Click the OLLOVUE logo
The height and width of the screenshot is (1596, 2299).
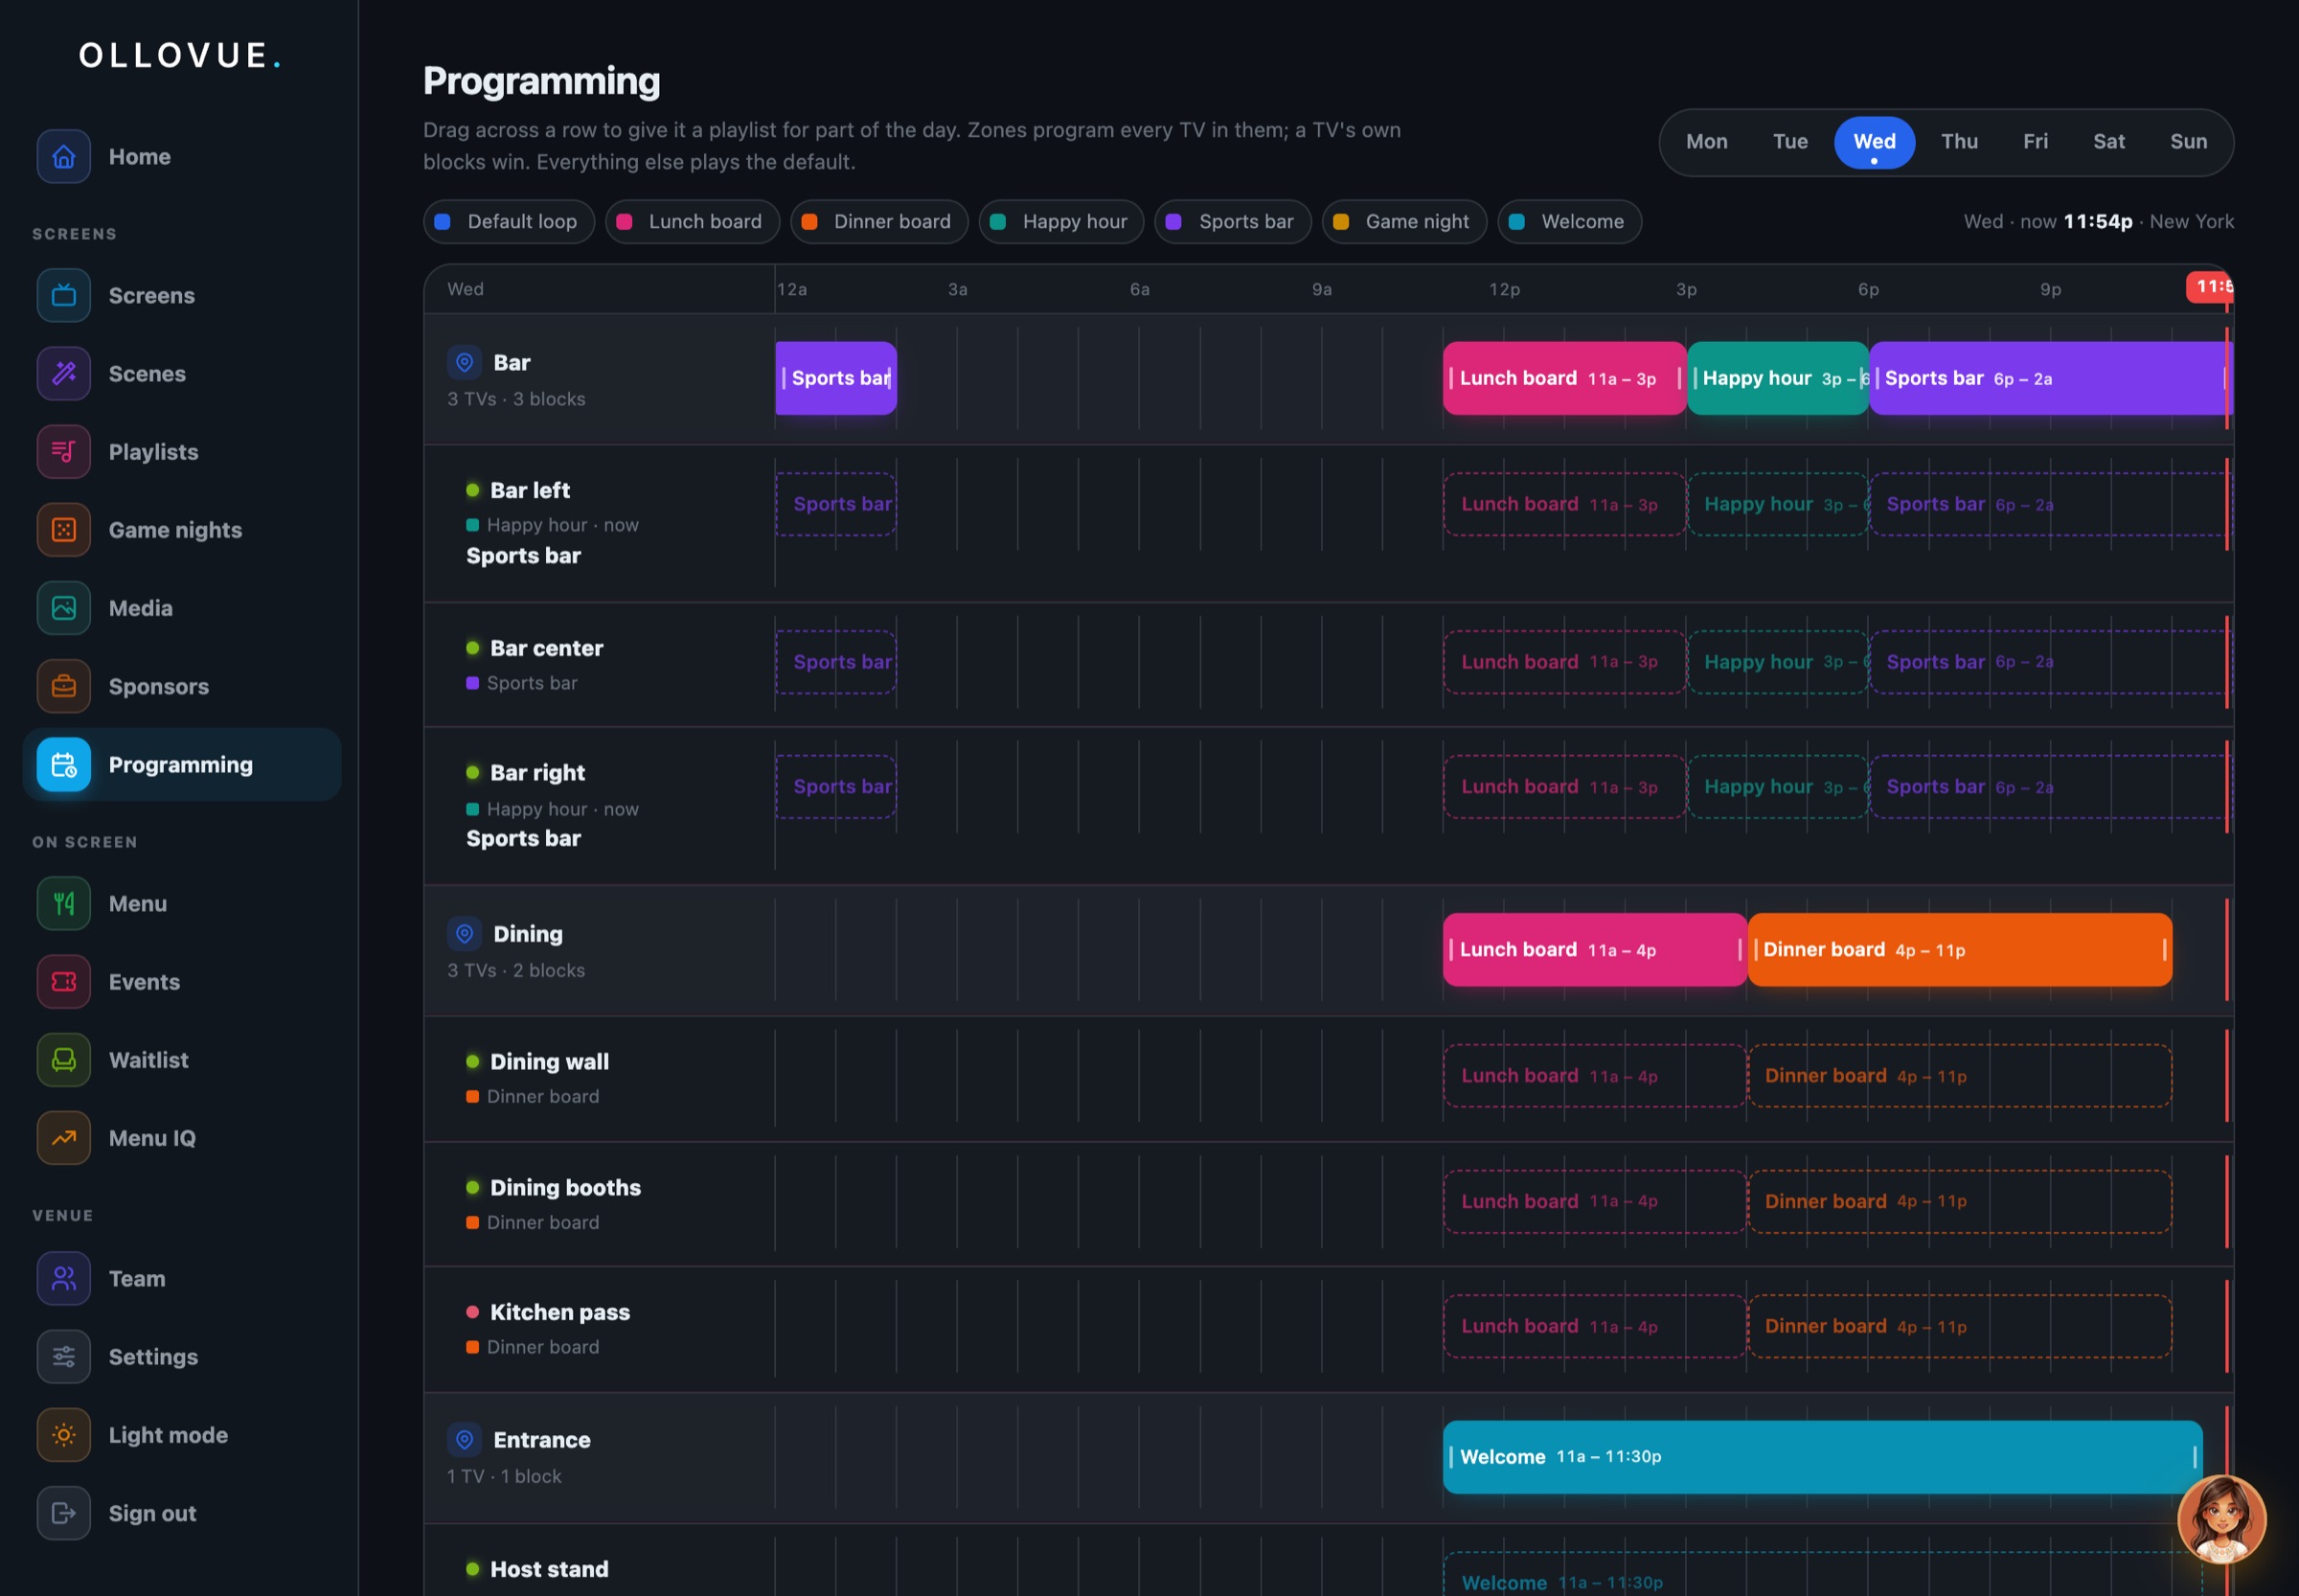pyautogui.click(x=180, y=55)
